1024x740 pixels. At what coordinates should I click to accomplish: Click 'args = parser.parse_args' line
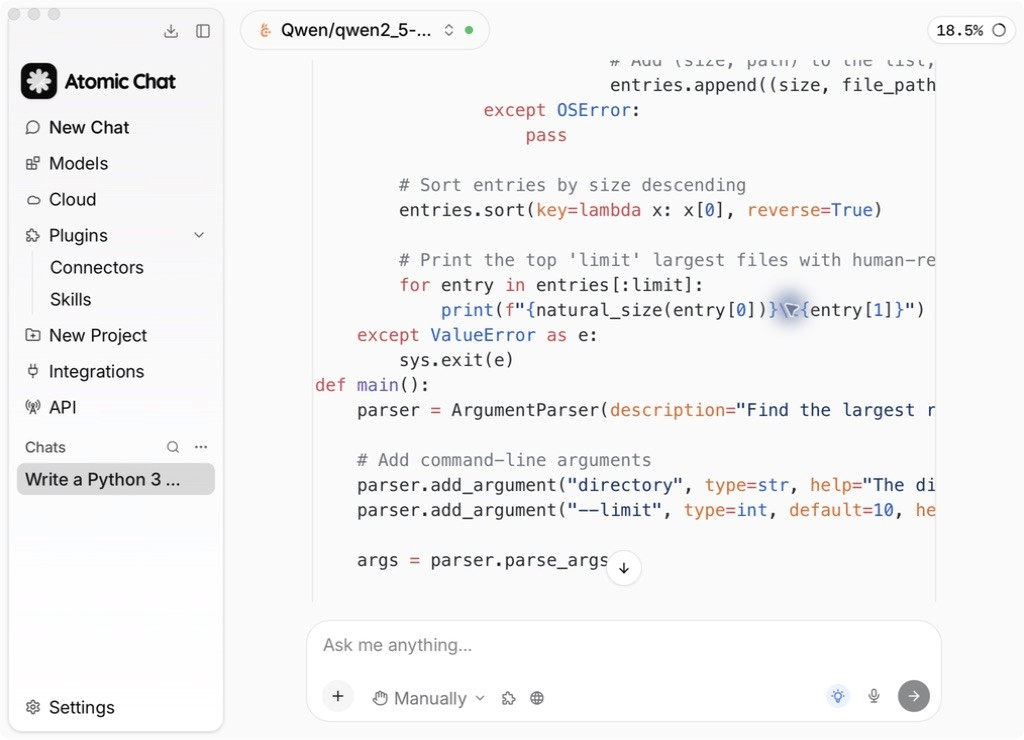tap(483, 560)
